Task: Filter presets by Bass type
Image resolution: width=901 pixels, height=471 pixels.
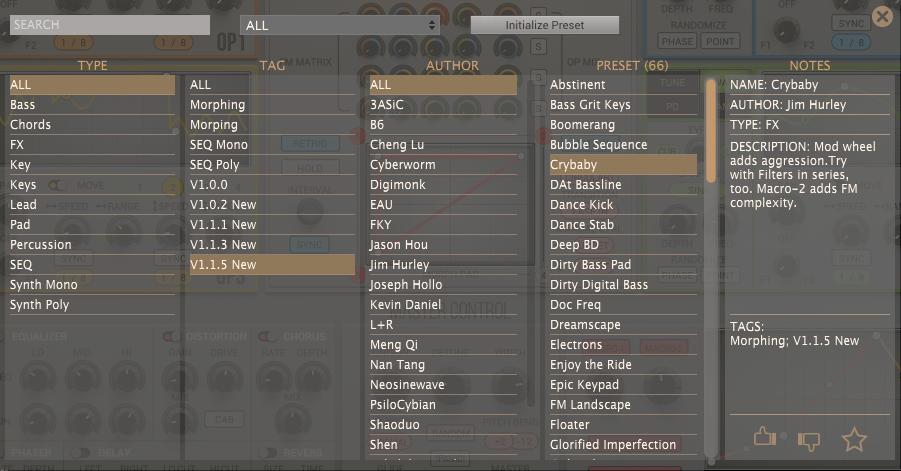Action: click(x=93, y=105)
